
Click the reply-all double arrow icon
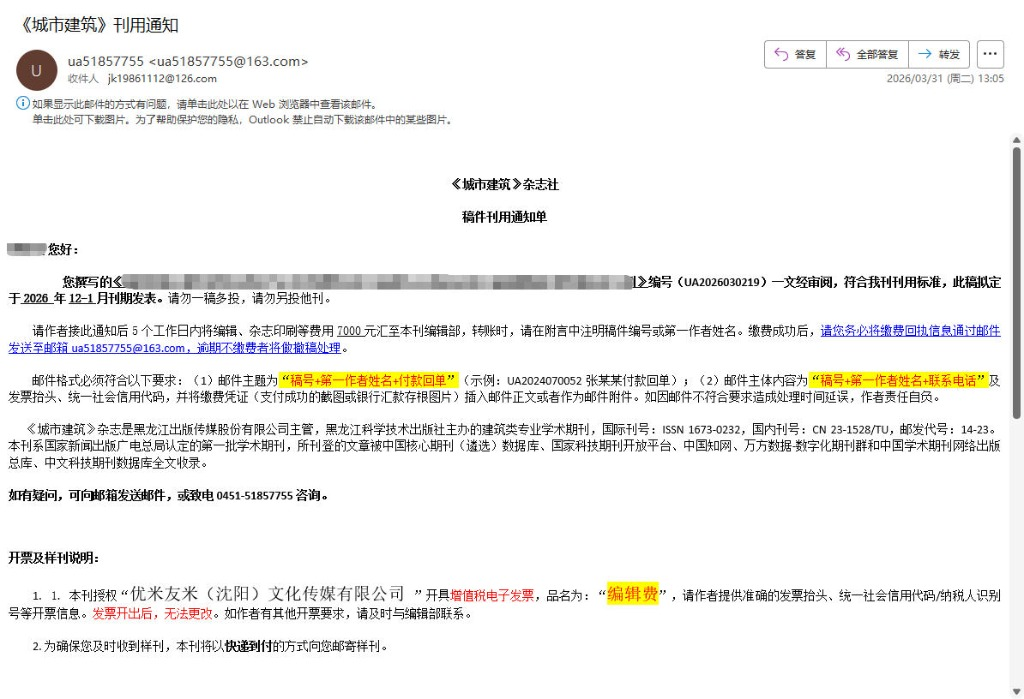point(843,54)
